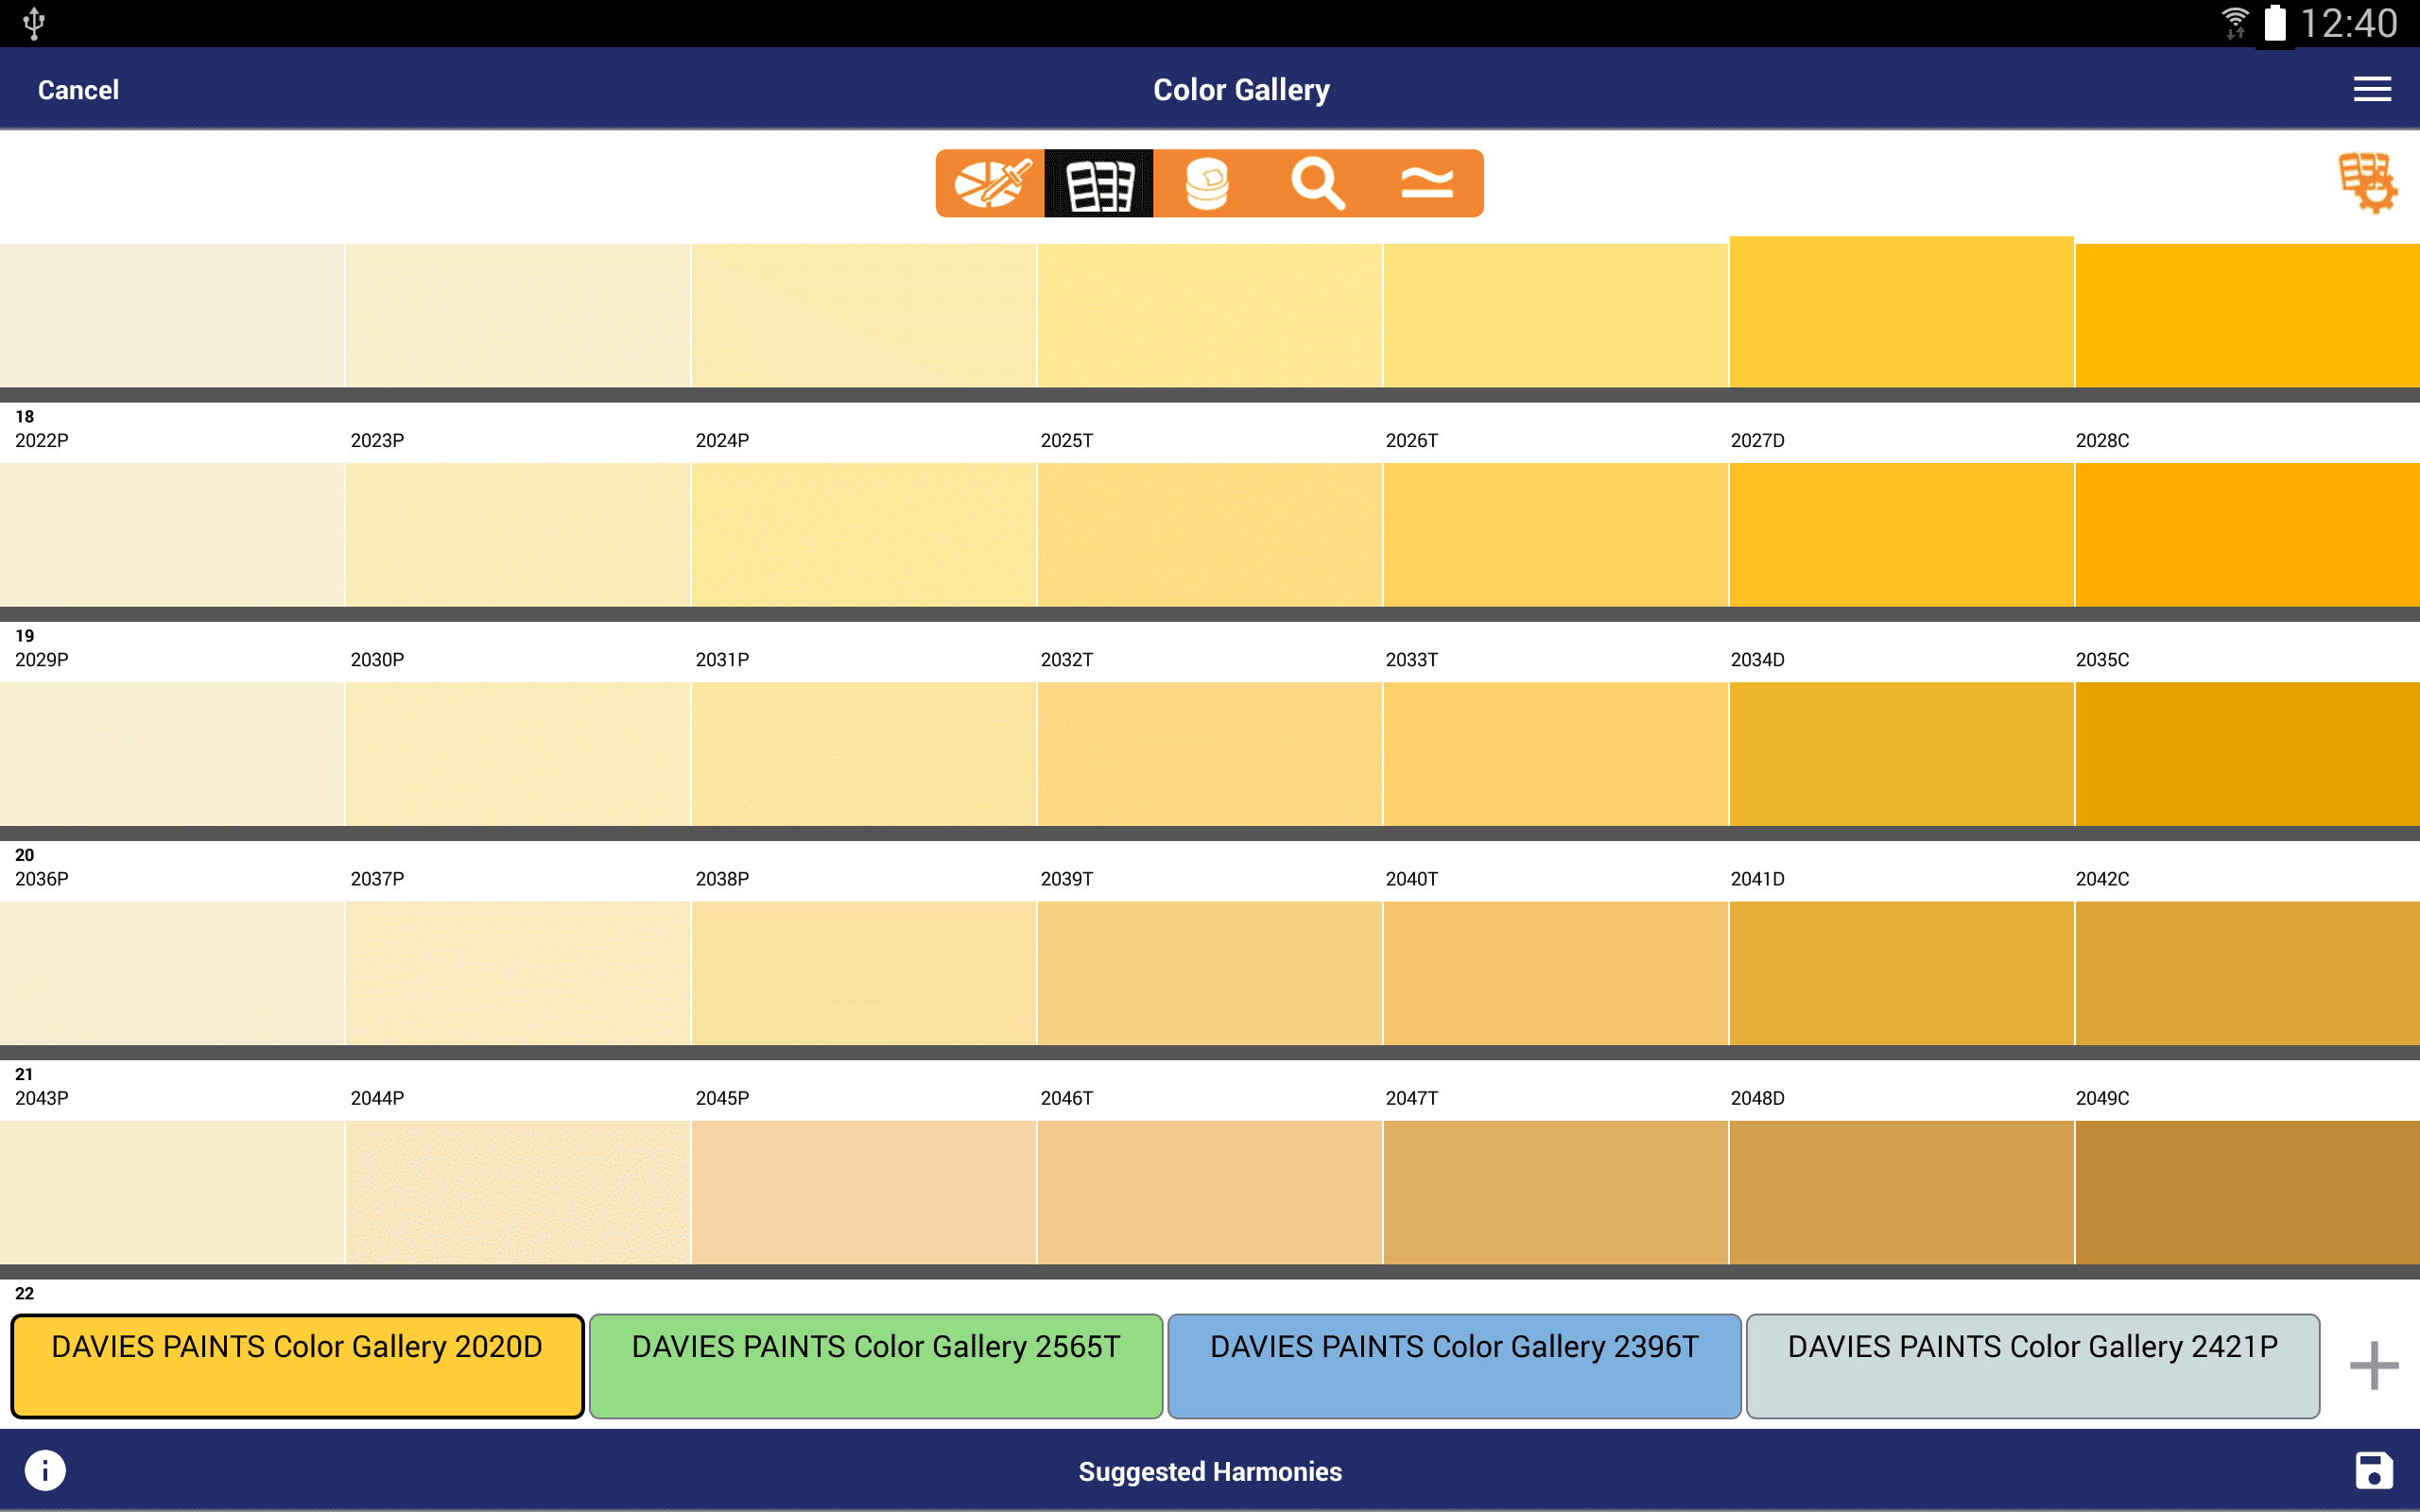Pick the 2022P color swatch
This screenshot has height=1512, width=2420.
coord(172,534)
